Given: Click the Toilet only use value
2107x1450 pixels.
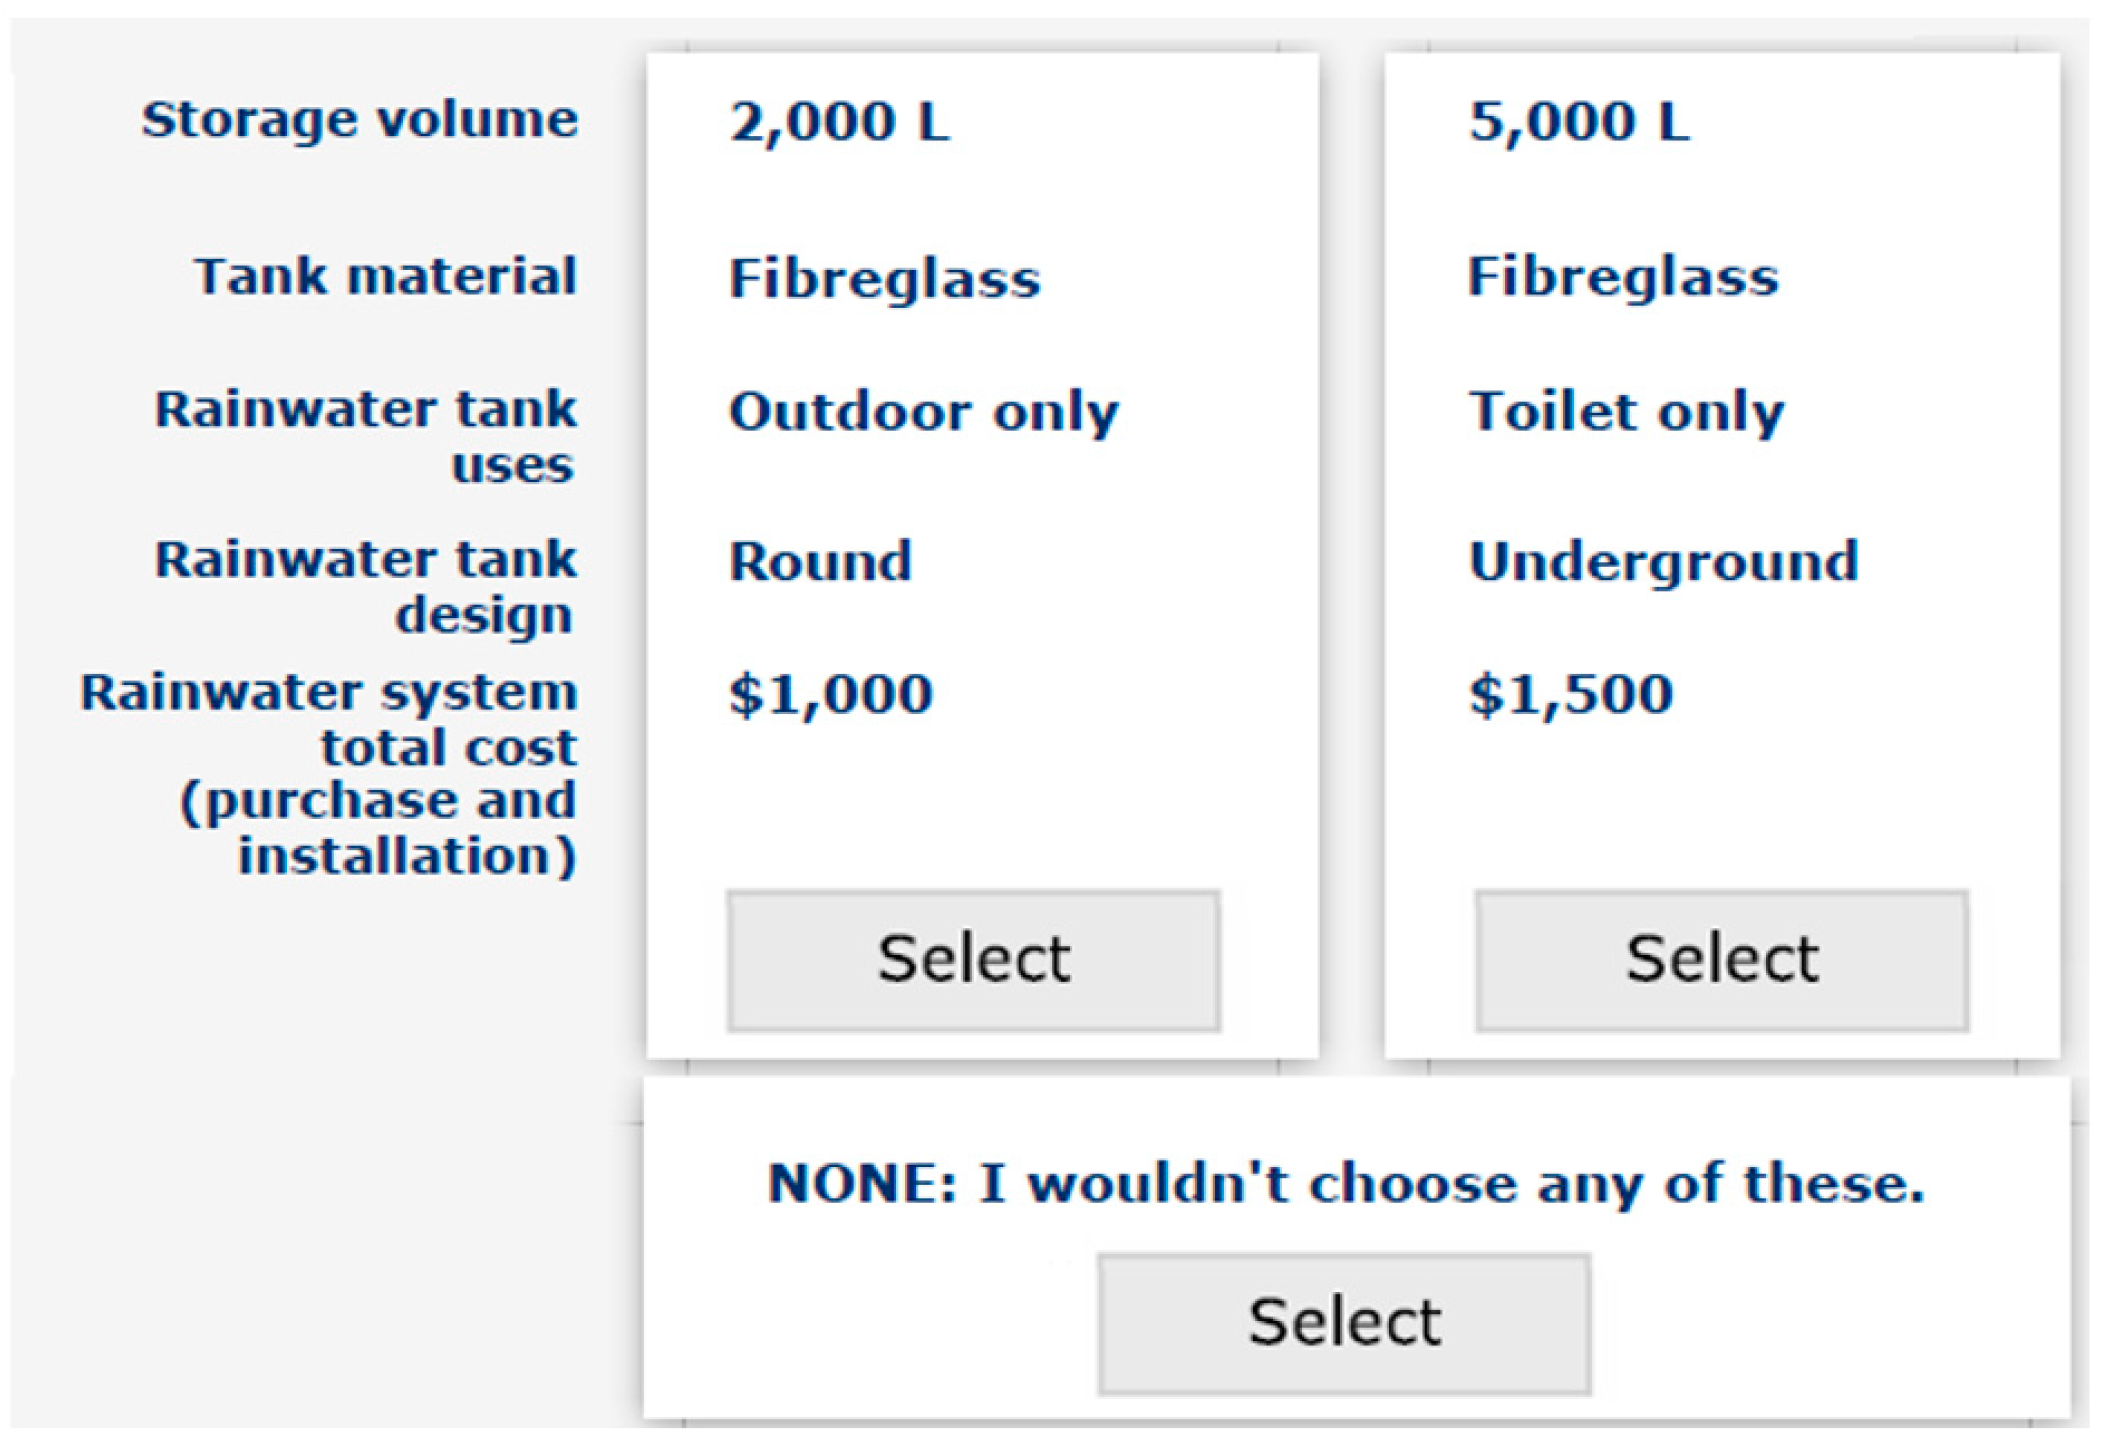Looking at the screenshot, I should (x=1626, y=412).
